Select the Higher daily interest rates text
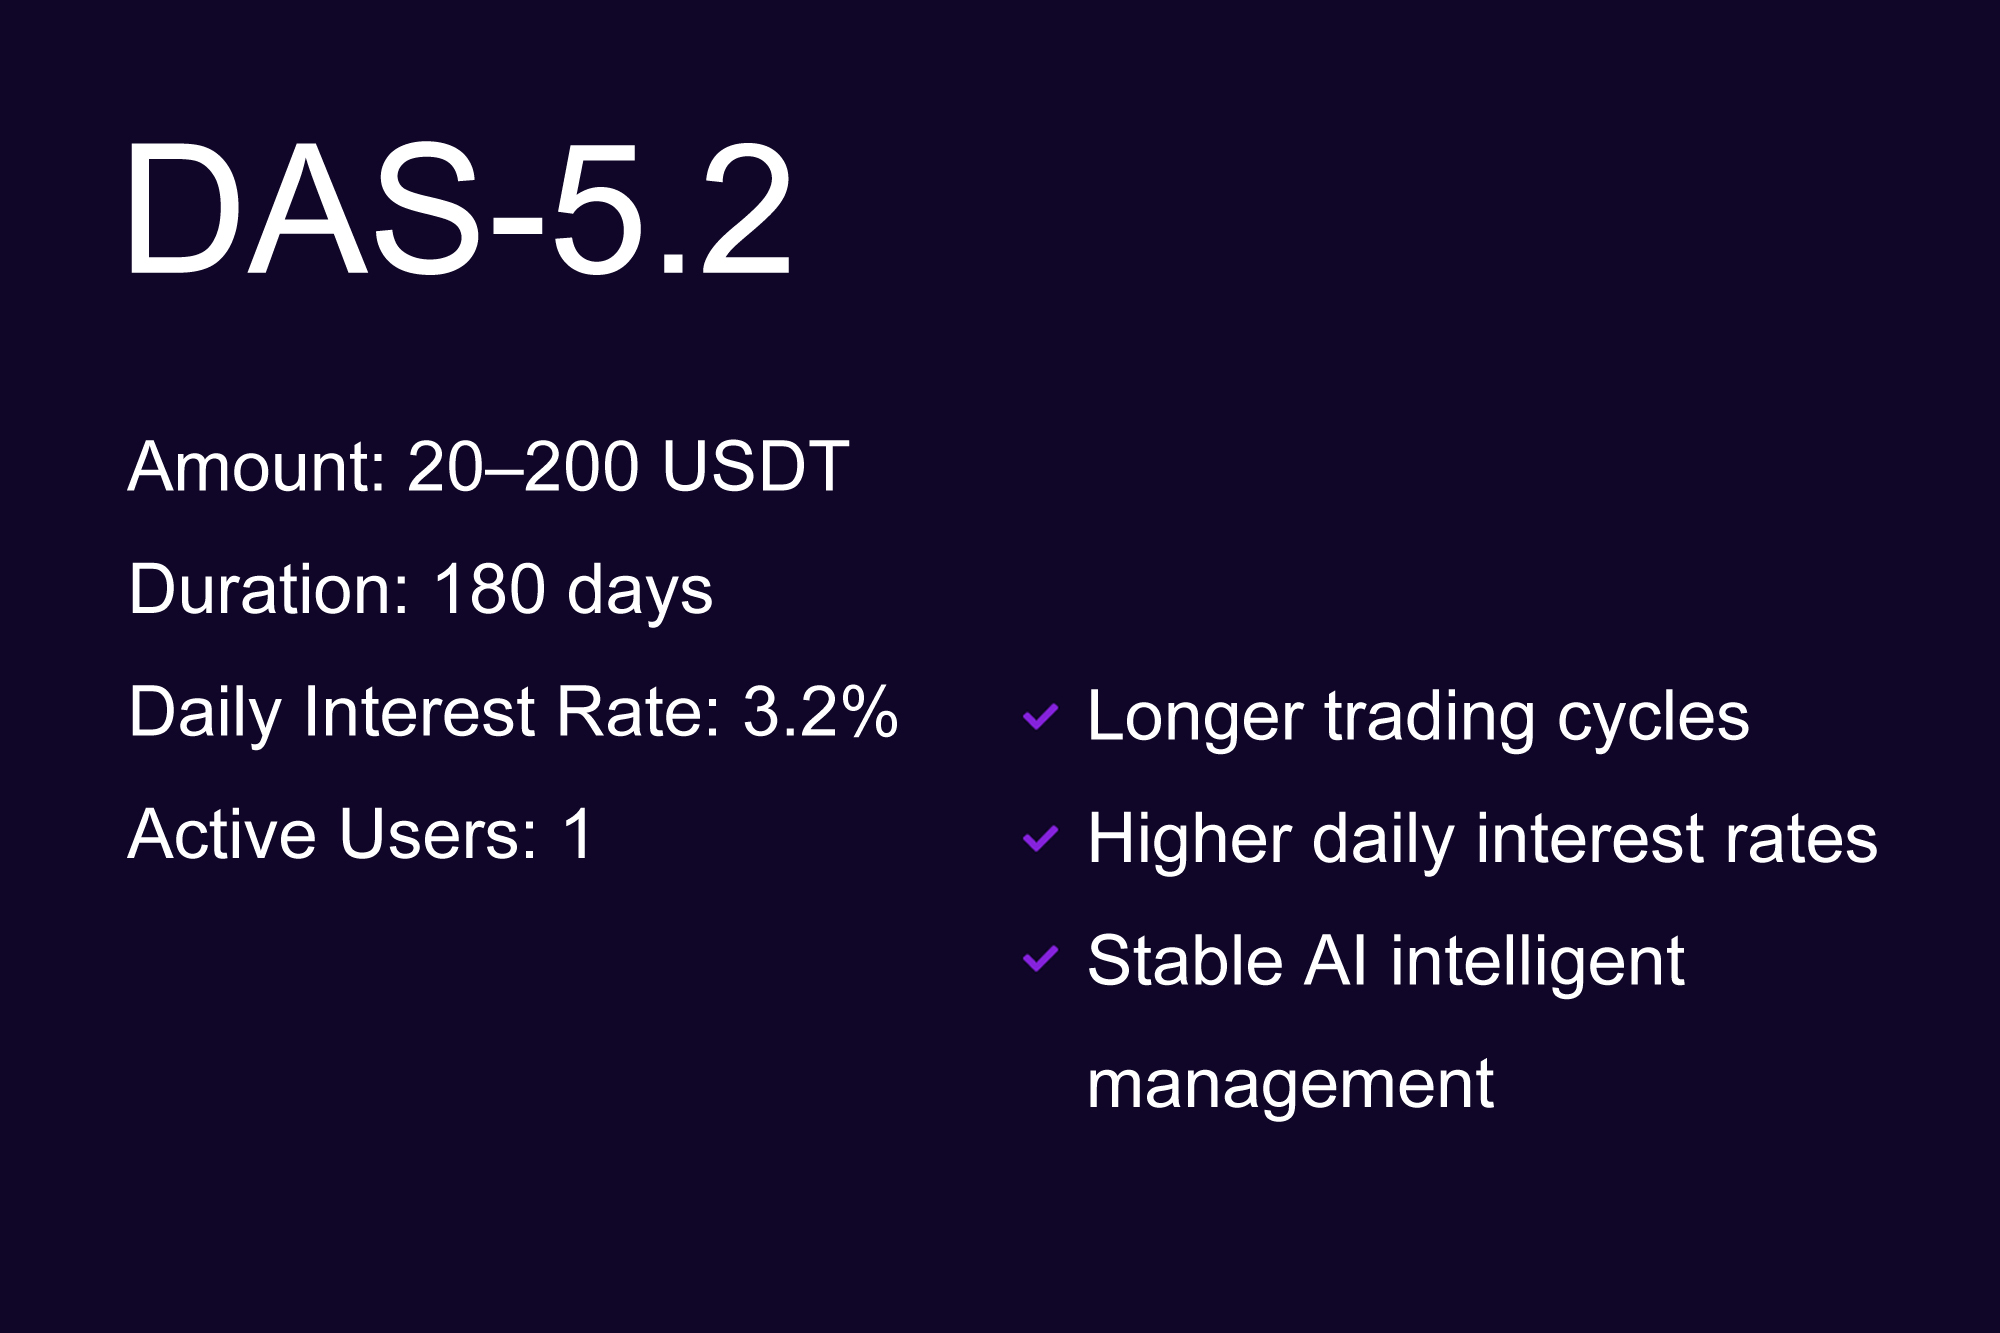Screen dimensions: 2000x1333 1482,838
